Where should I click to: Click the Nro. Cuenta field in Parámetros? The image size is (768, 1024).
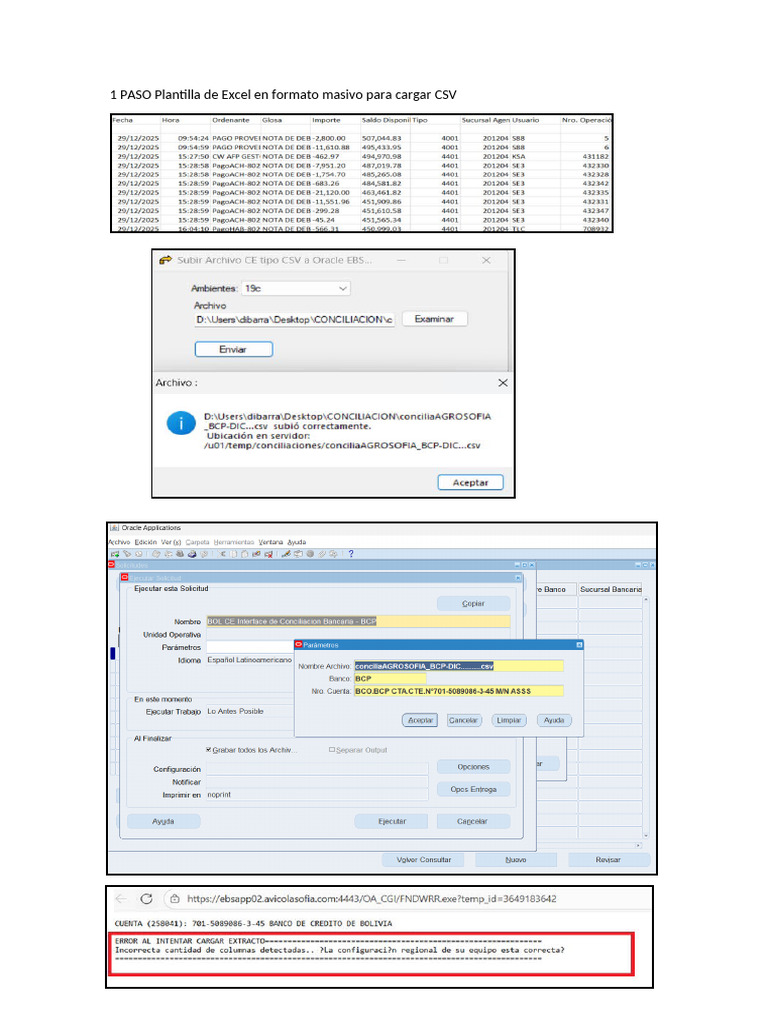[x=458, y=691]
